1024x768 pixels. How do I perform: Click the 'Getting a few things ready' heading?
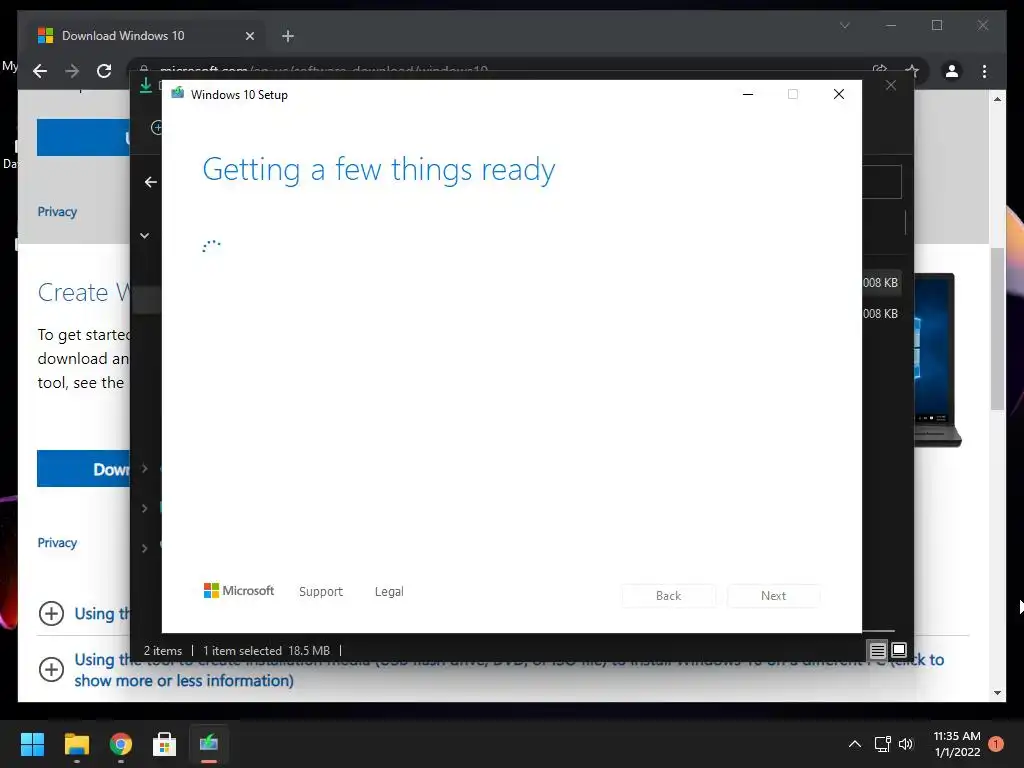click(x=379, y=170)
